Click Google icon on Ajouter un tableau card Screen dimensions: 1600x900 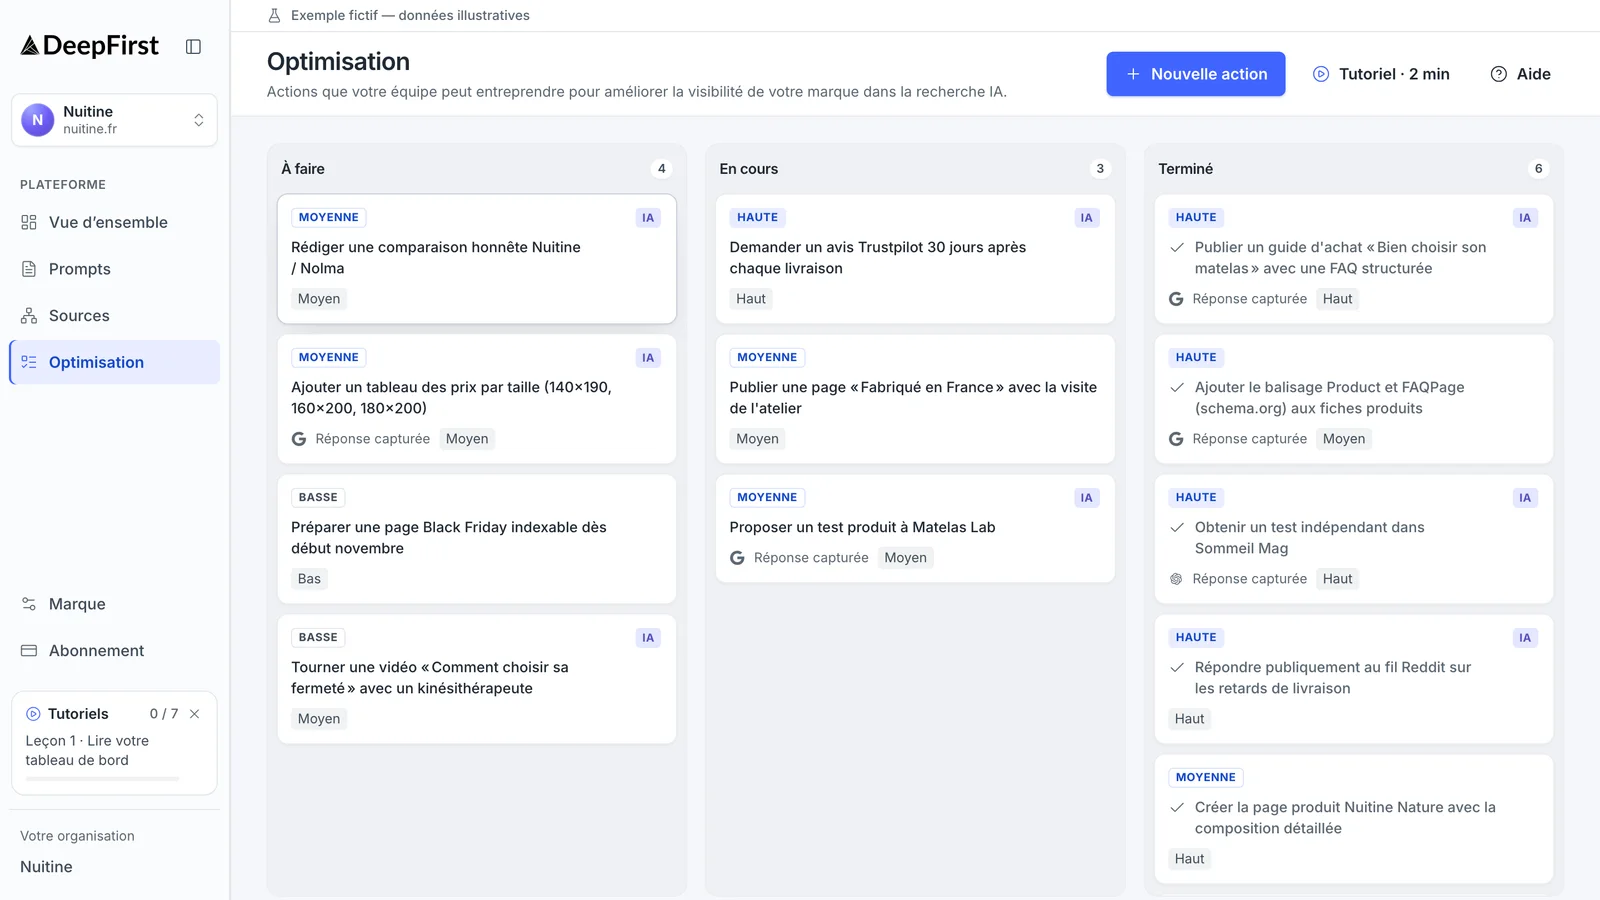[x=299, y=439]
